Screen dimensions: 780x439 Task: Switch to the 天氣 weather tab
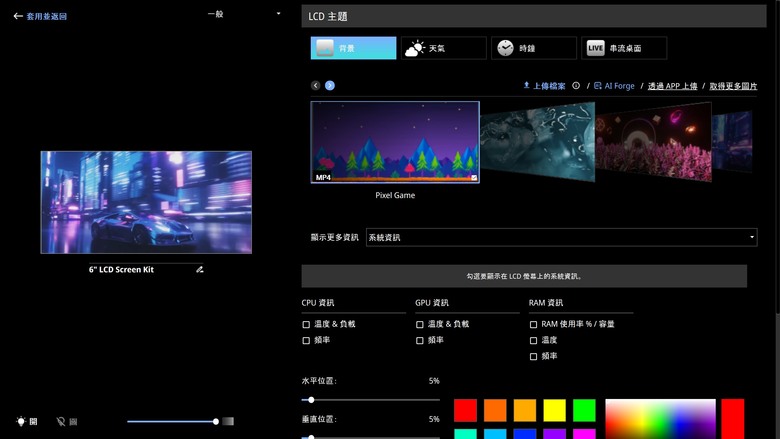pos(444,48)
